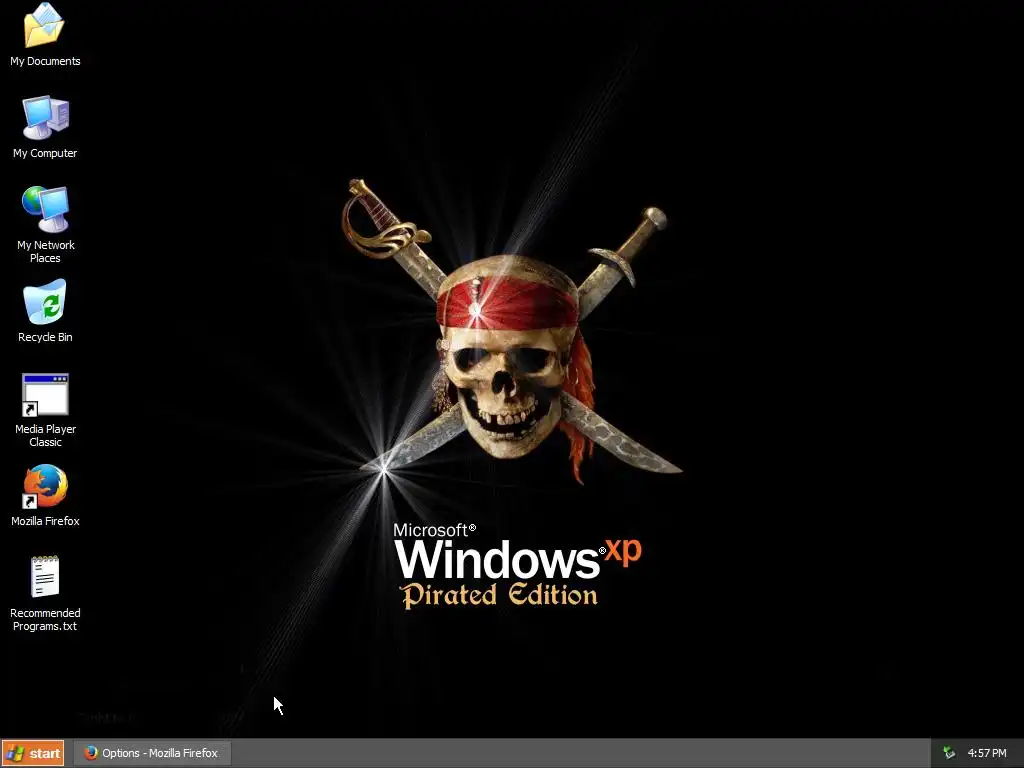The height and width of the screenshot is (768, 1024).
Task: Click the "My Documents" icon label
Action: point(45,61)
